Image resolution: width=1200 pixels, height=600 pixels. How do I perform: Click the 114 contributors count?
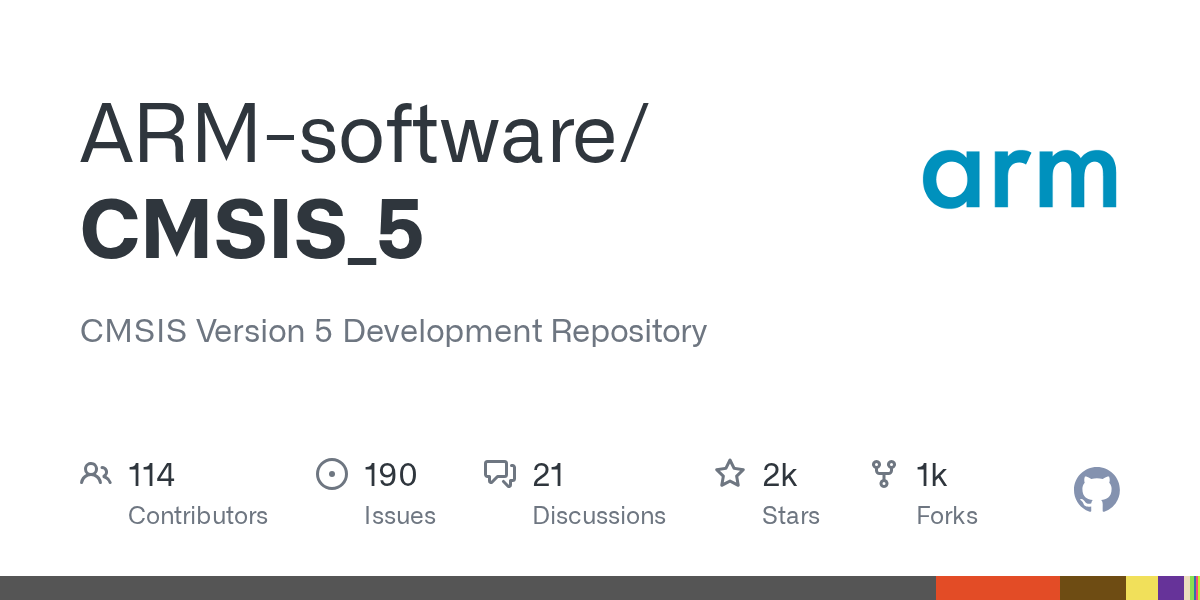pyautogui.click(x=151, y=475)
